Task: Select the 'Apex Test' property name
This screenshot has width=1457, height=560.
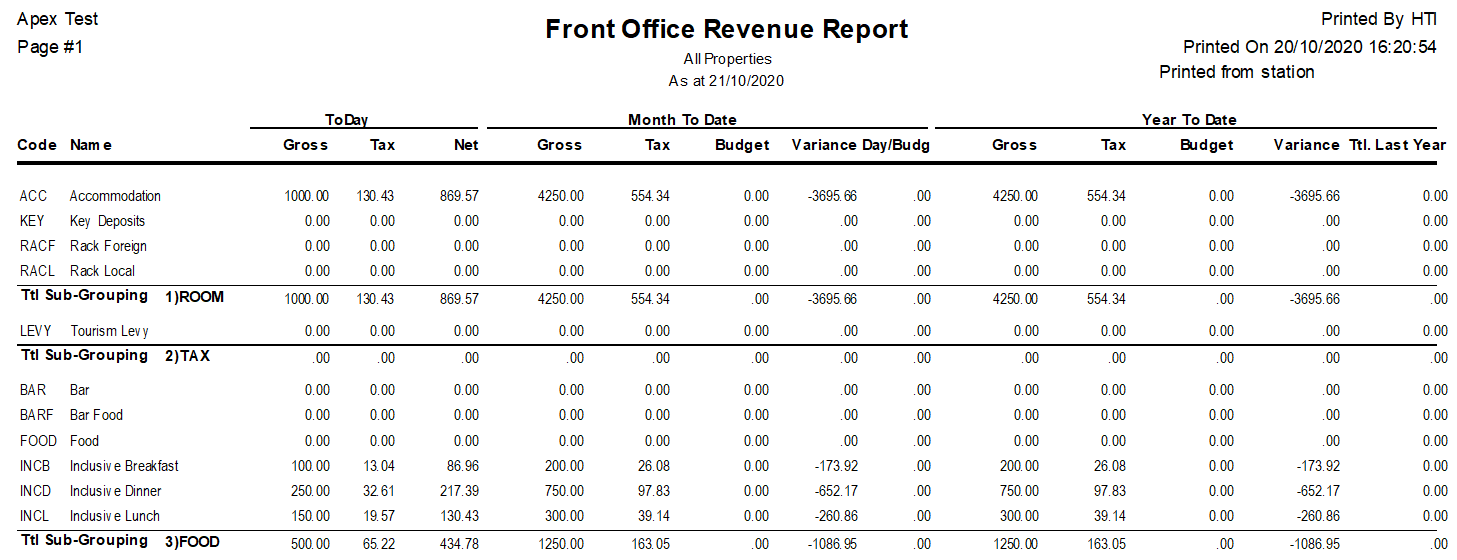Action: click(58, 19)
